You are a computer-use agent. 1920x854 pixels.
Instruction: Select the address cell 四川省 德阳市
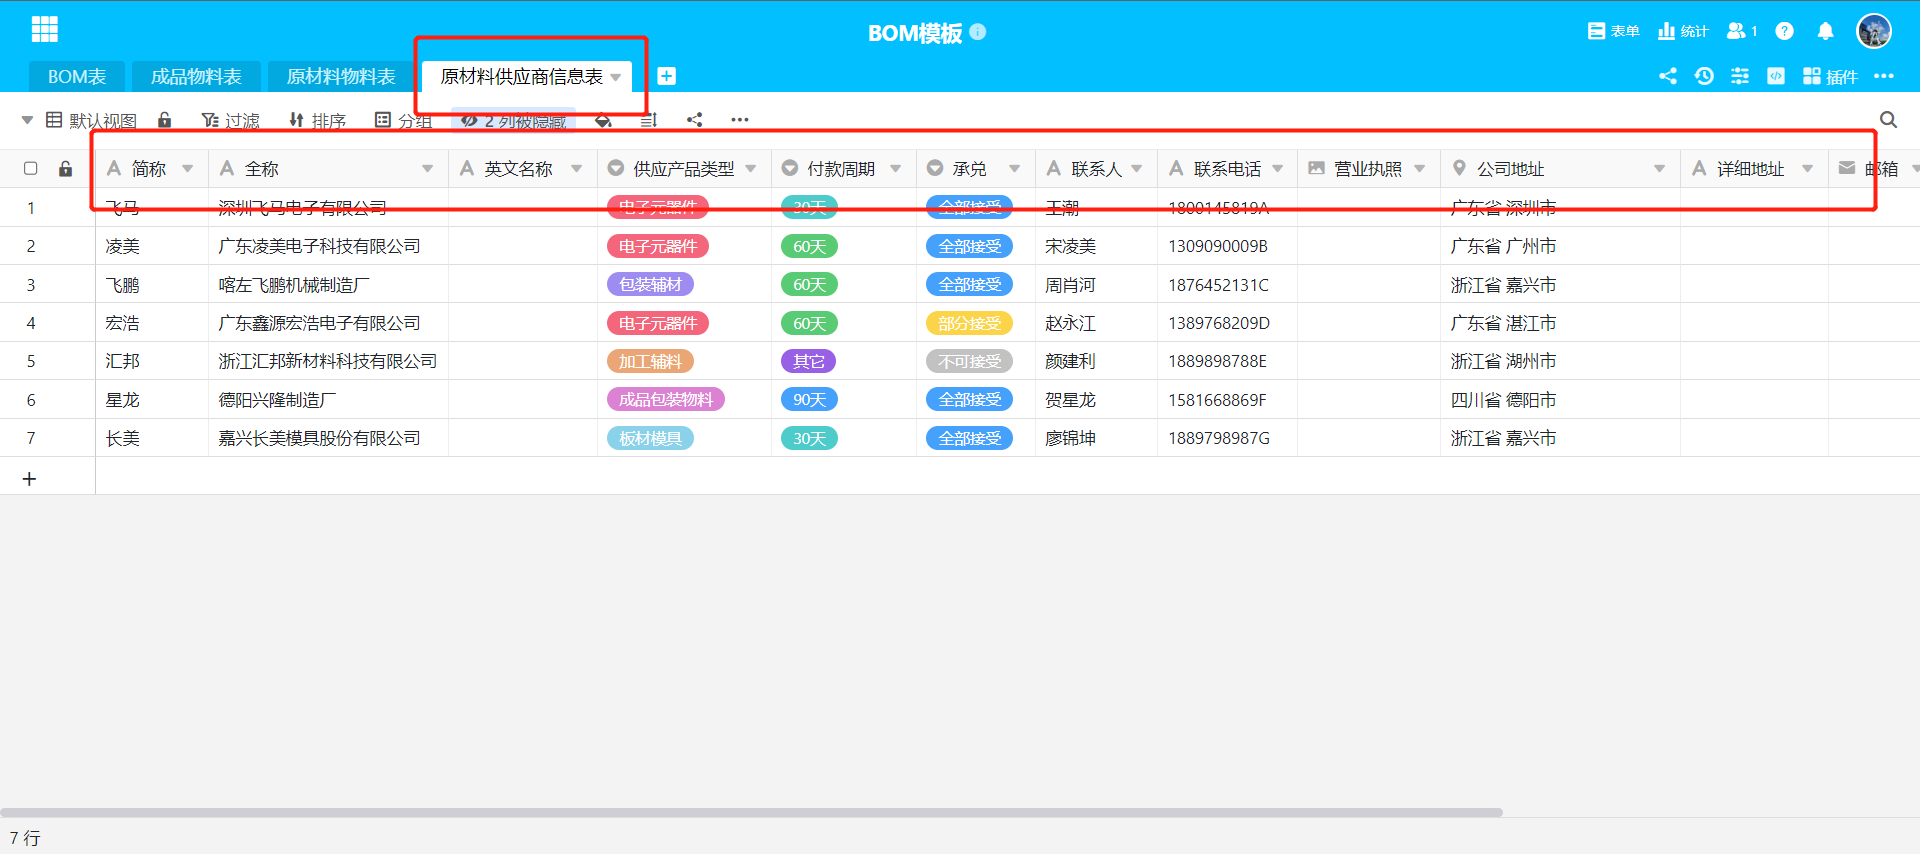tap(1560, 400)
